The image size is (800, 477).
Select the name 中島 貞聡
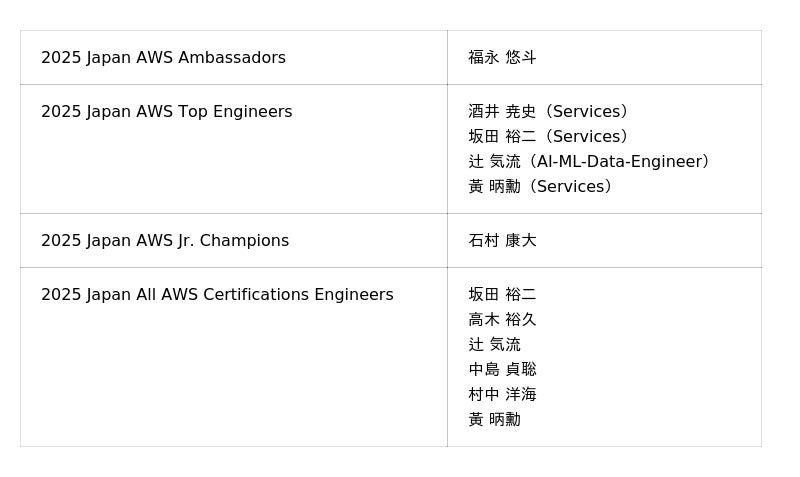(502, 370)
